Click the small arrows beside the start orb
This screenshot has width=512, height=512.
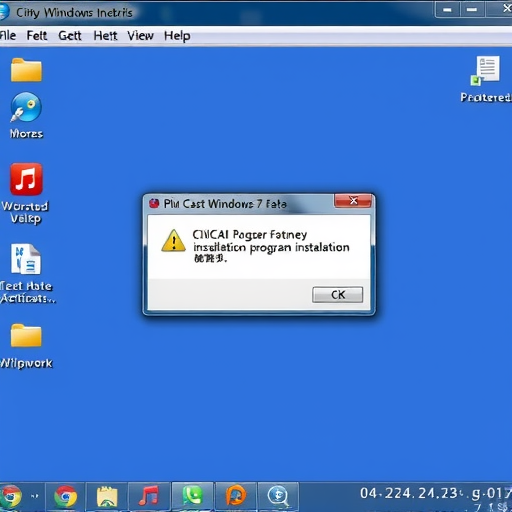click(34, 496)
